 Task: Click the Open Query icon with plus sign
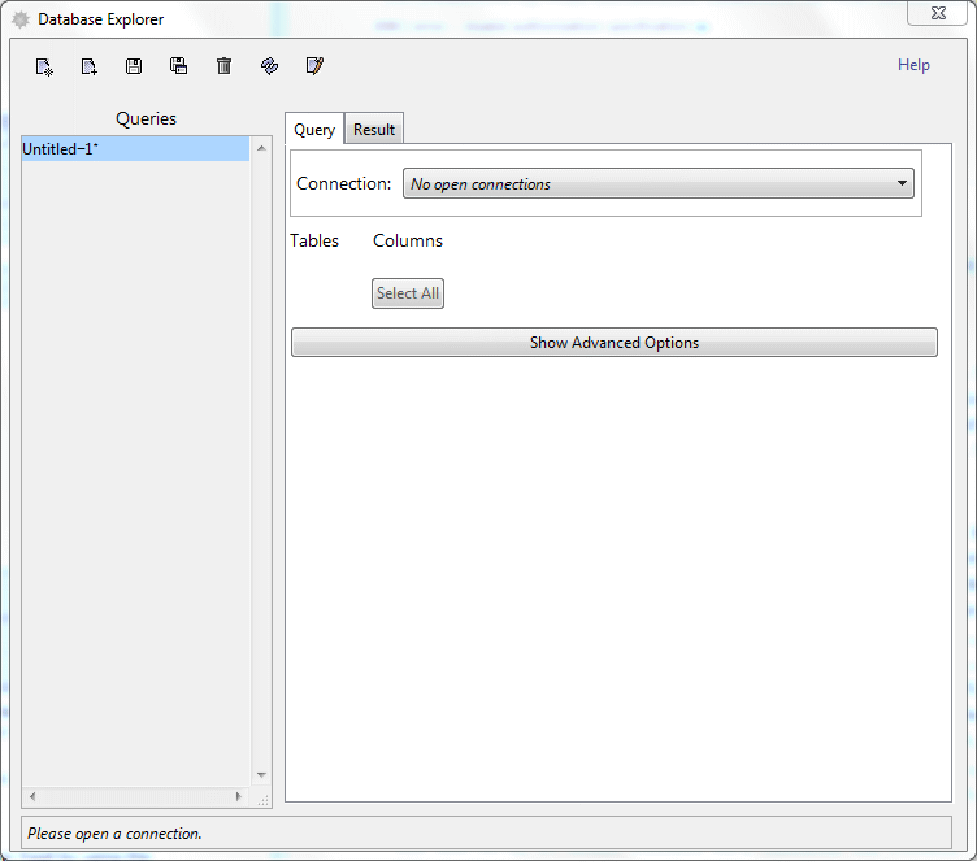[x=89, y=67]
